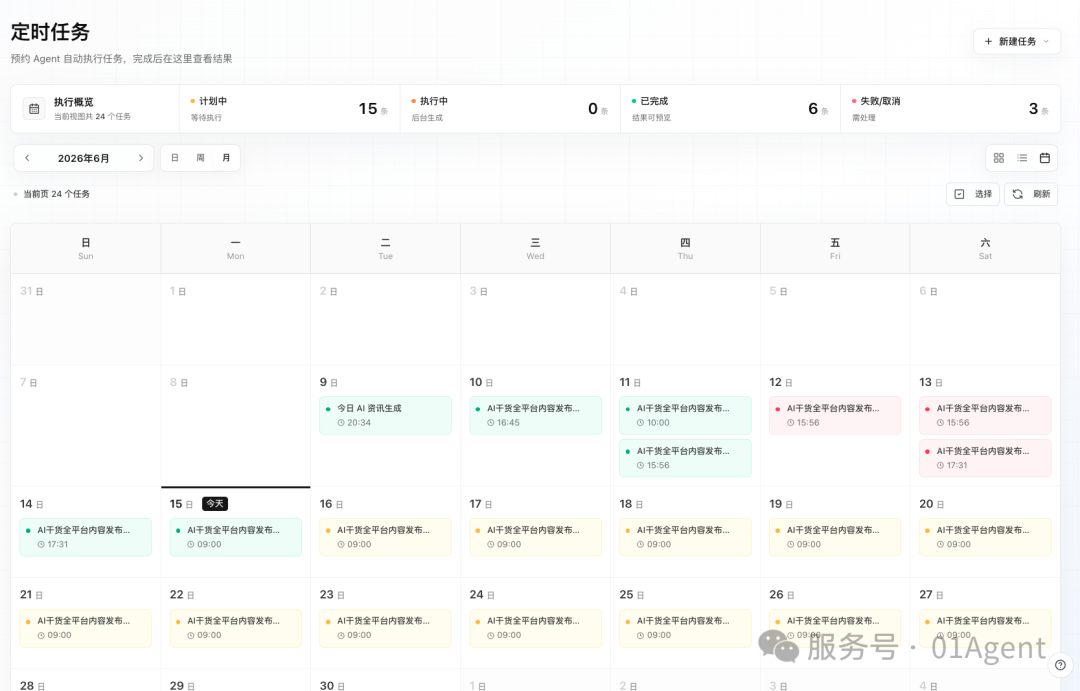Click the 失败/取消 status summary card
The width and height of the screenshot is (1080, 691).
(951, 109)
